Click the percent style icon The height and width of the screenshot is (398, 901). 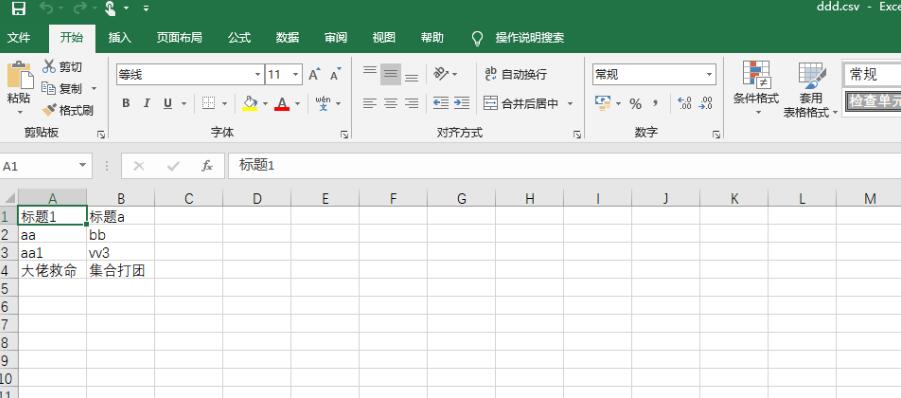click(635, 104)
